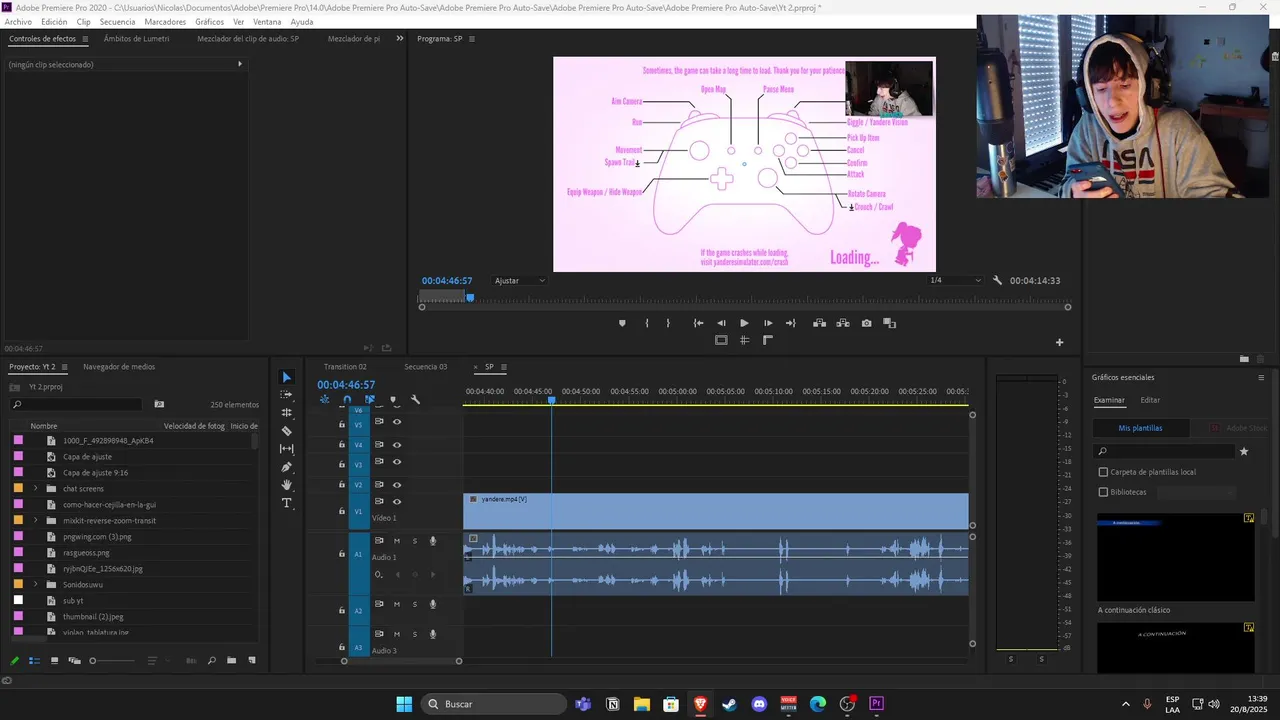Open button editor plus icon
The height and width of the screenshot is (720, 1280).
pyautogui.click(x=1060, y=342)
